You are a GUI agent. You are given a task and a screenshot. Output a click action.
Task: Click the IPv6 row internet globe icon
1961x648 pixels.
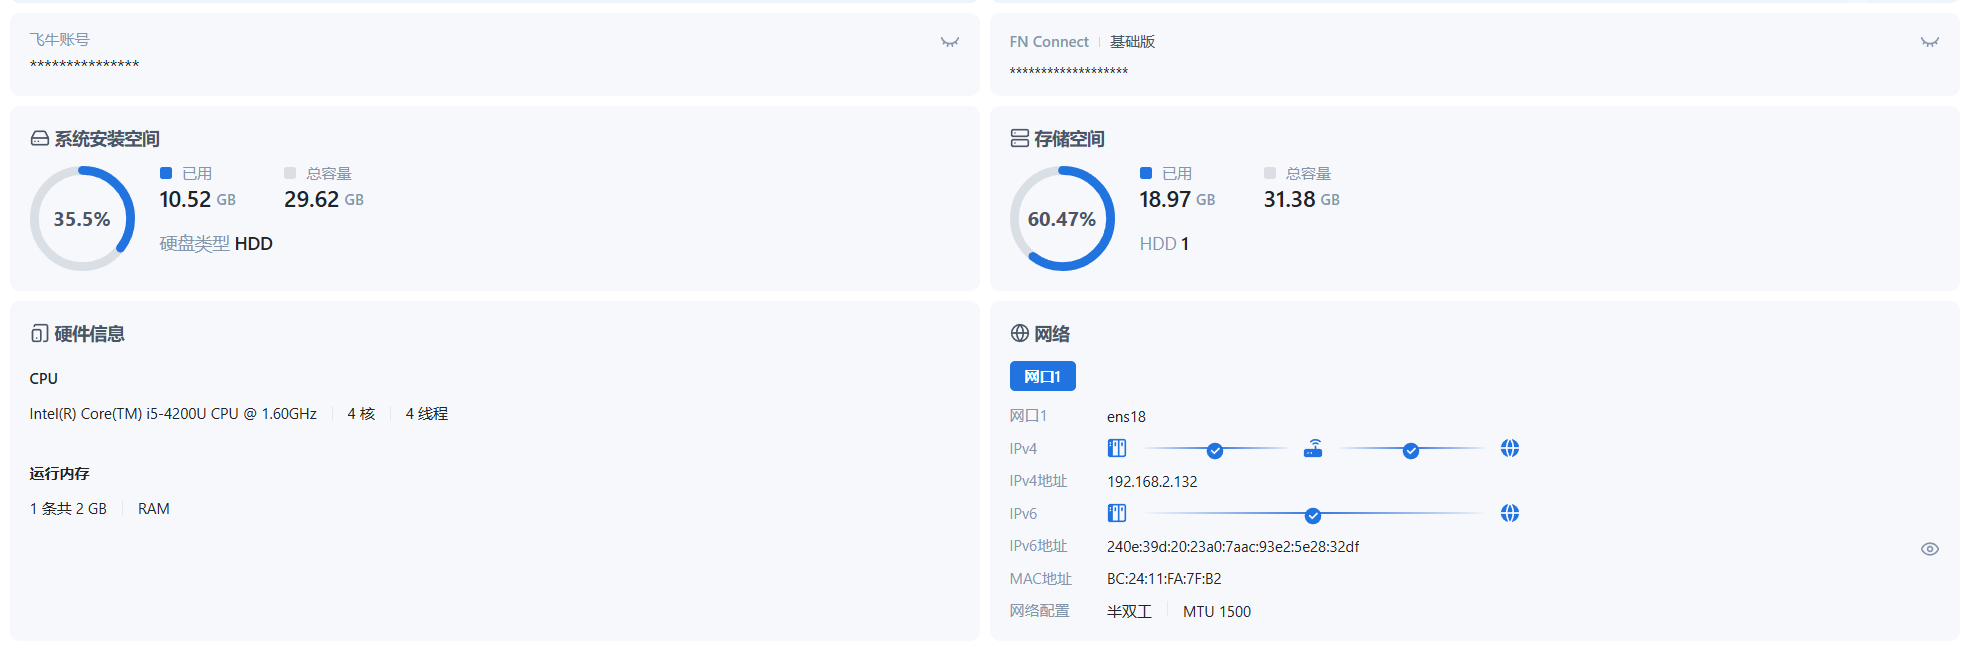tap(1509, 513)
